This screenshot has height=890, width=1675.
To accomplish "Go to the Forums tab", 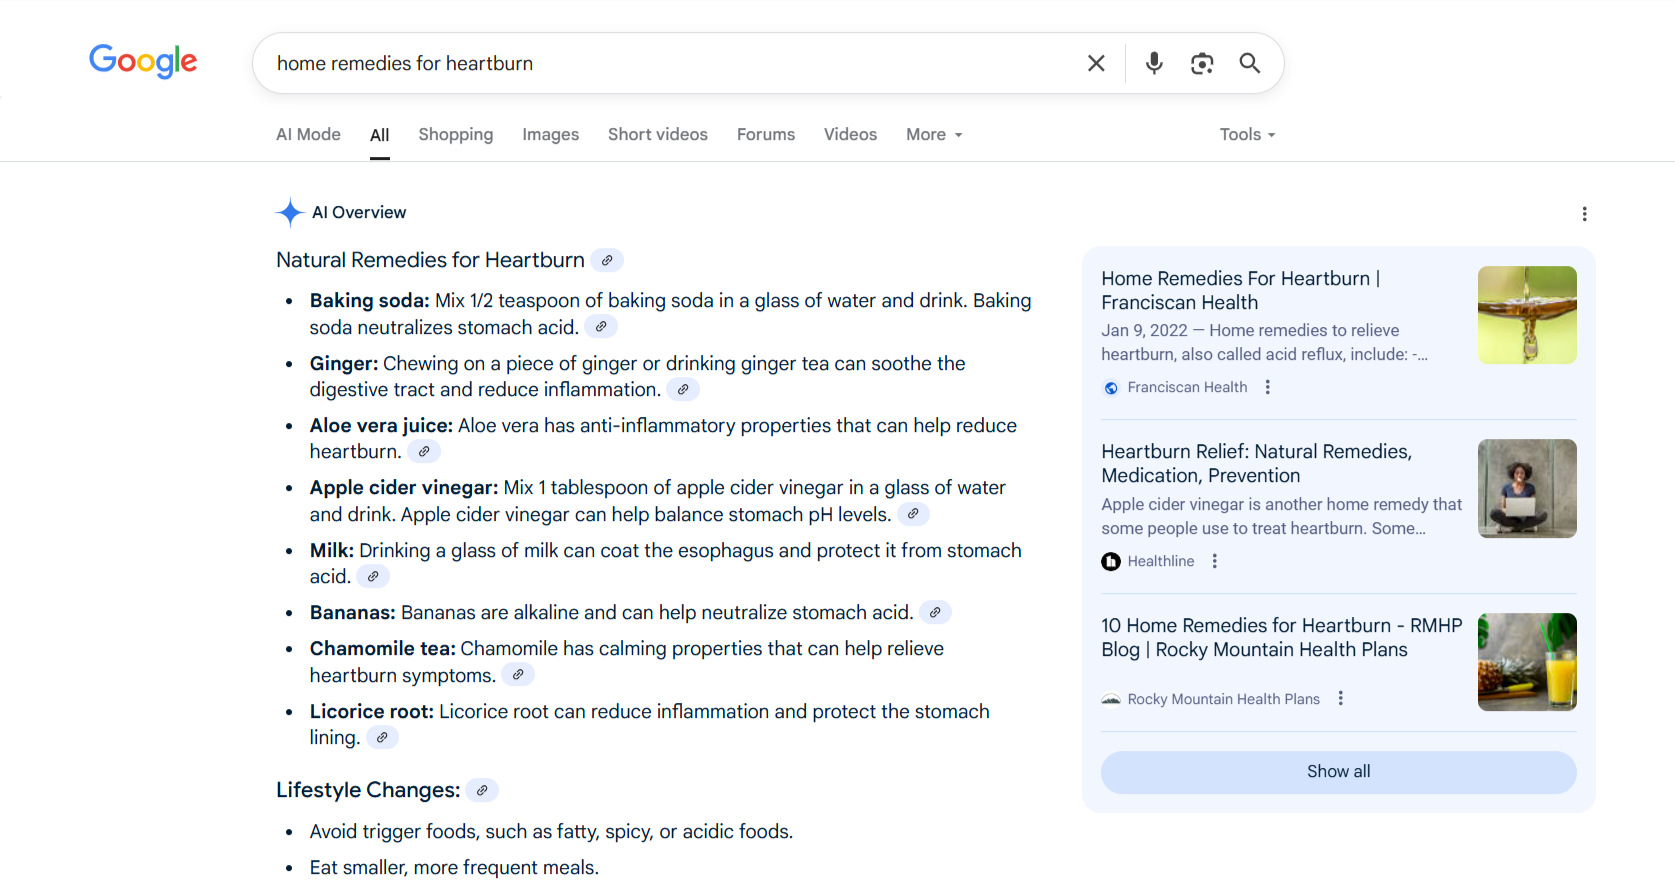I will (766, 134).
